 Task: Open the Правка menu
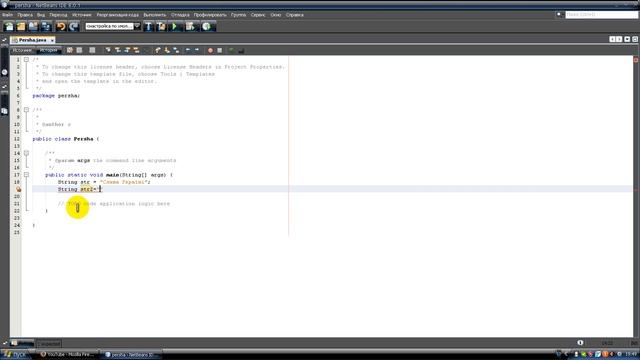[x=25, y=15]
